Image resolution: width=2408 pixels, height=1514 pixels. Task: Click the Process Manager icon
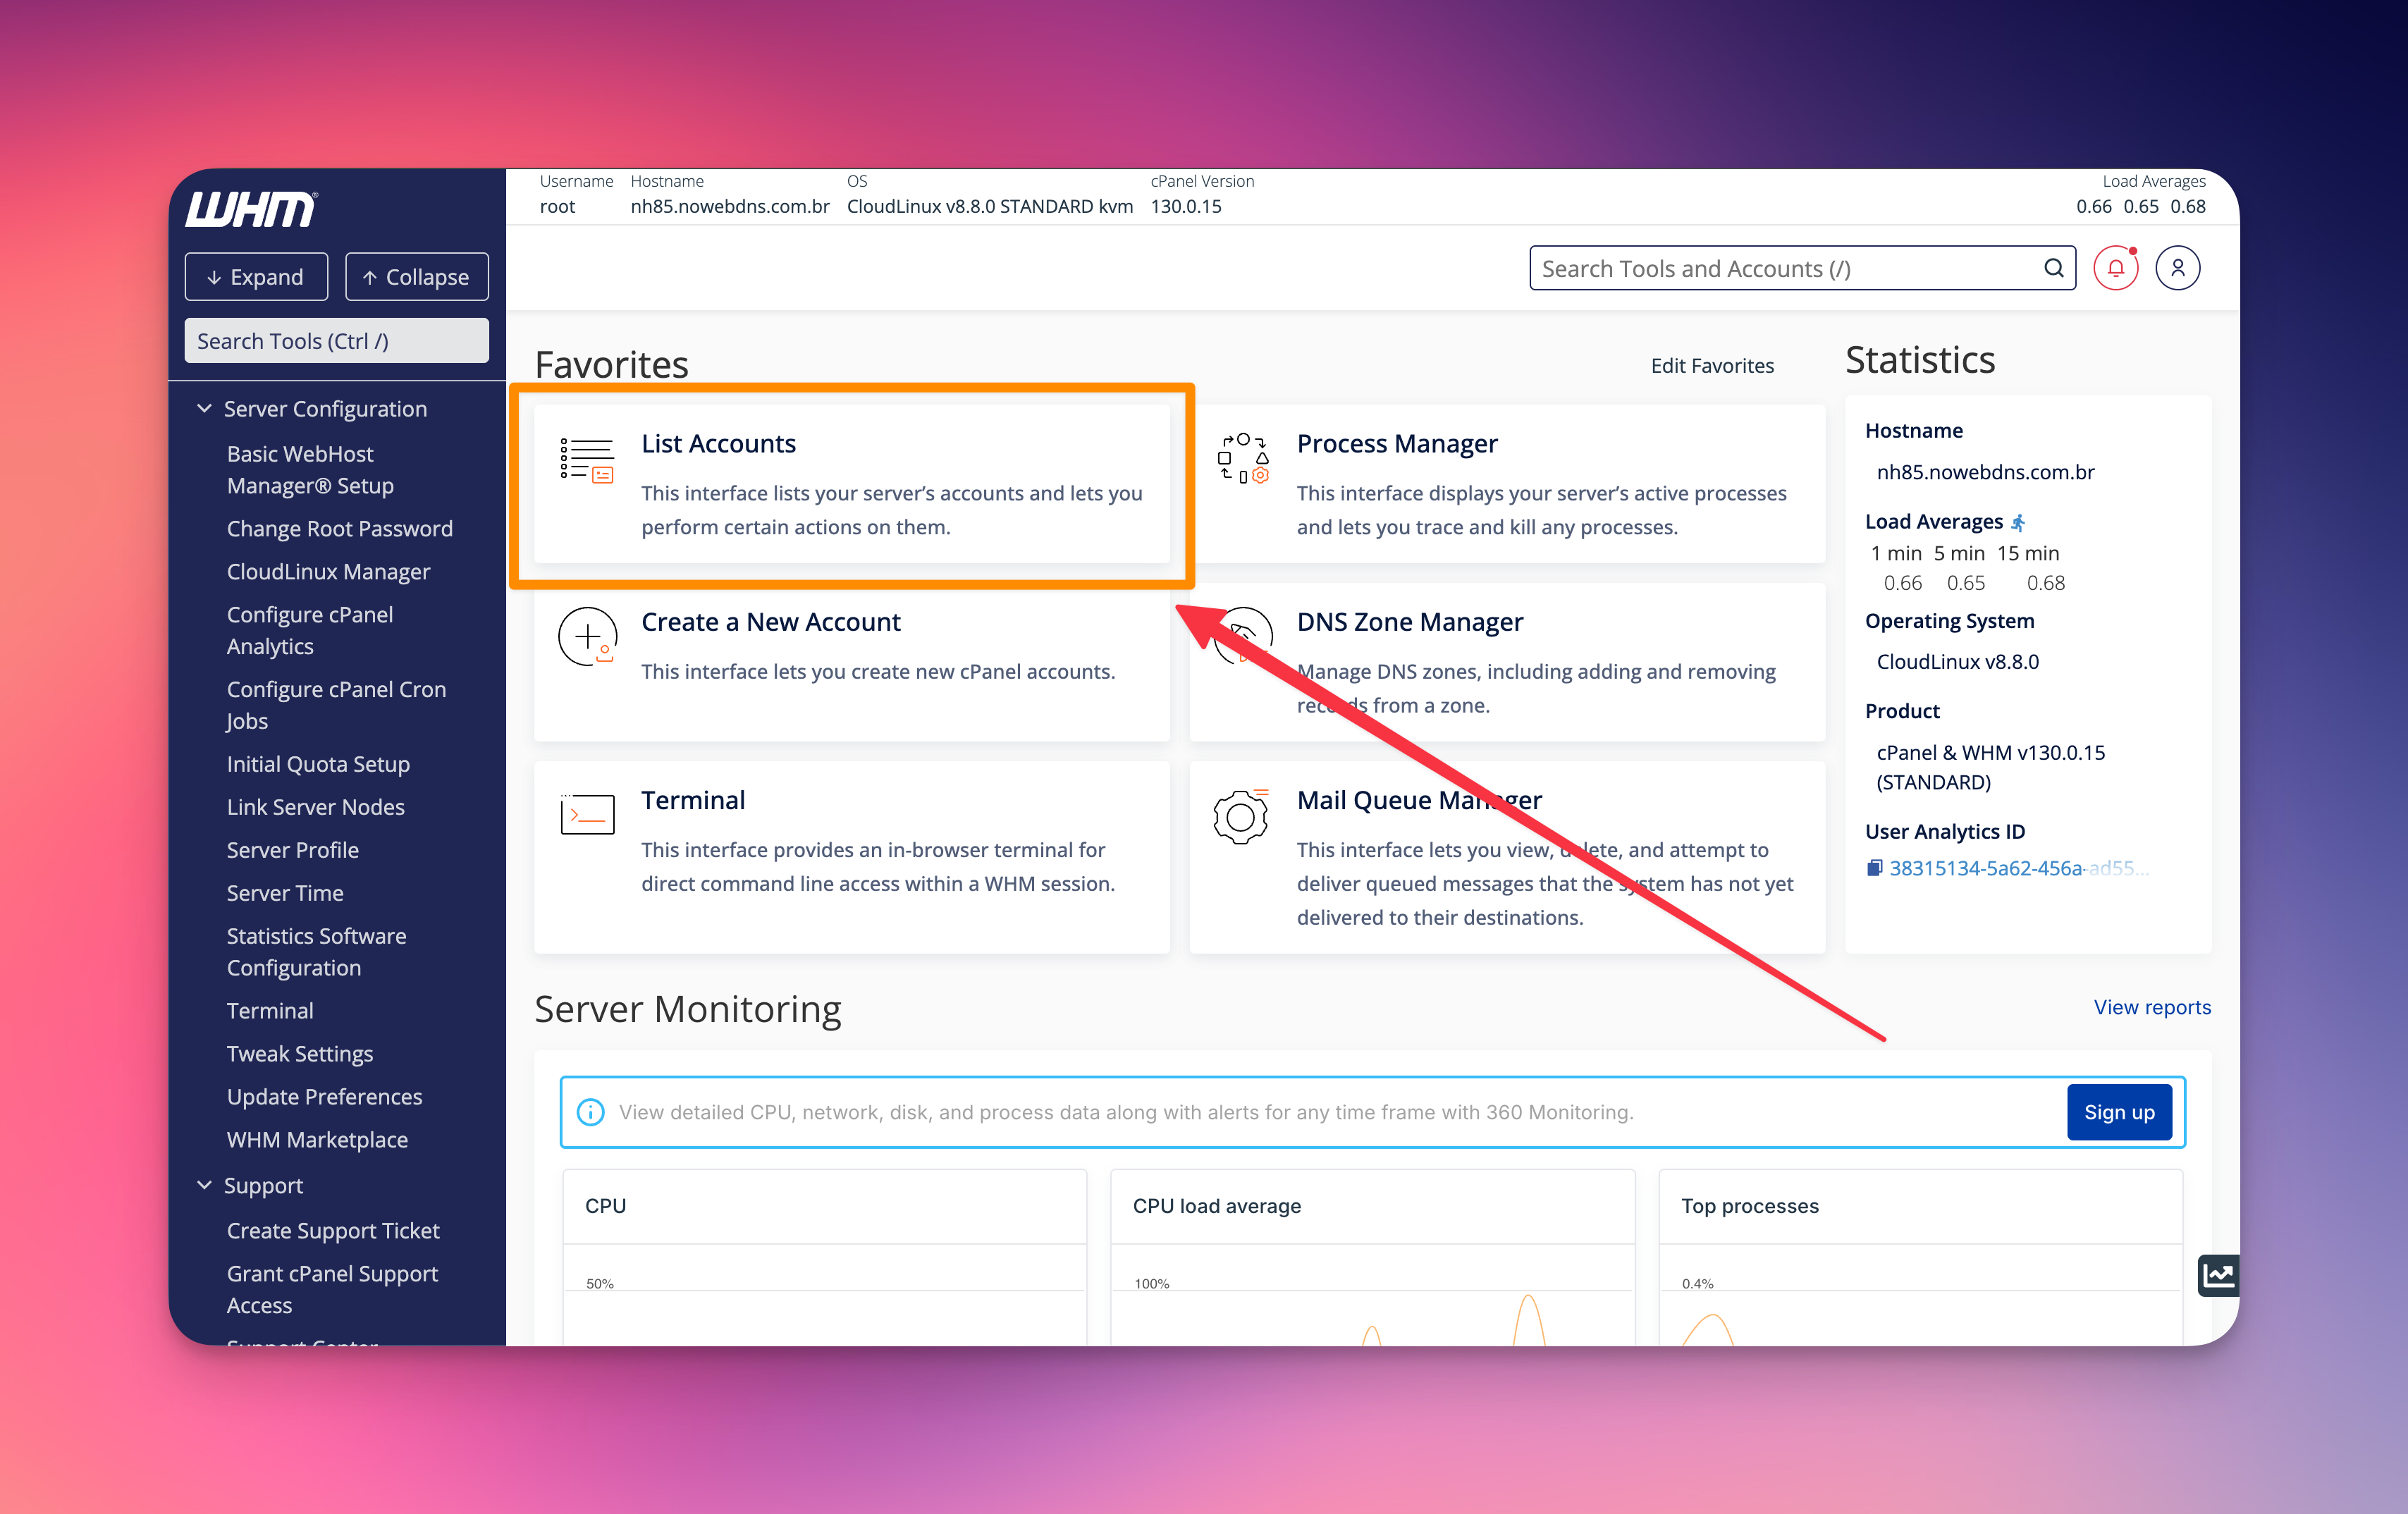1242,459
